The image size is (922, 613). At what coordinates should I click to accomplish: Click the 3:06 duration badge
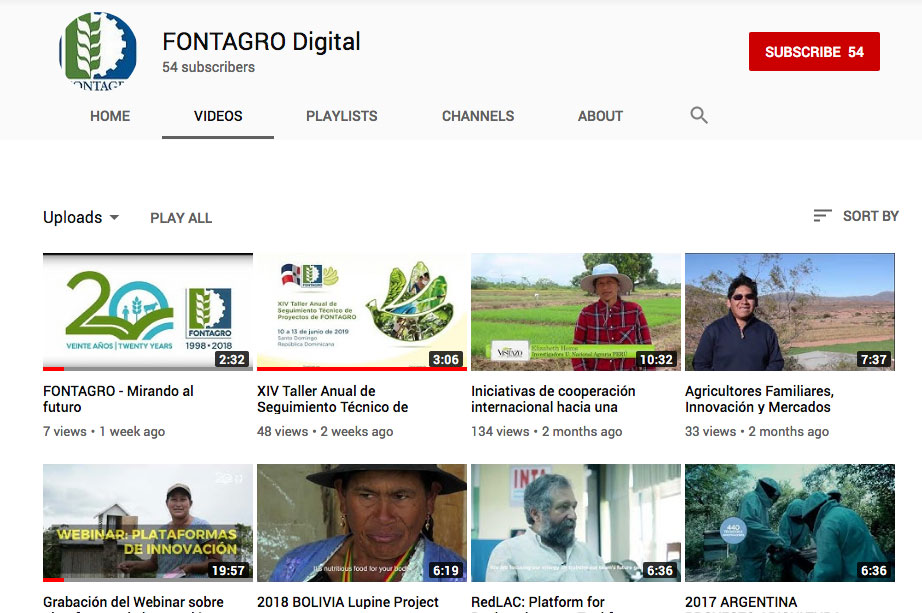[x=446, y=359]
